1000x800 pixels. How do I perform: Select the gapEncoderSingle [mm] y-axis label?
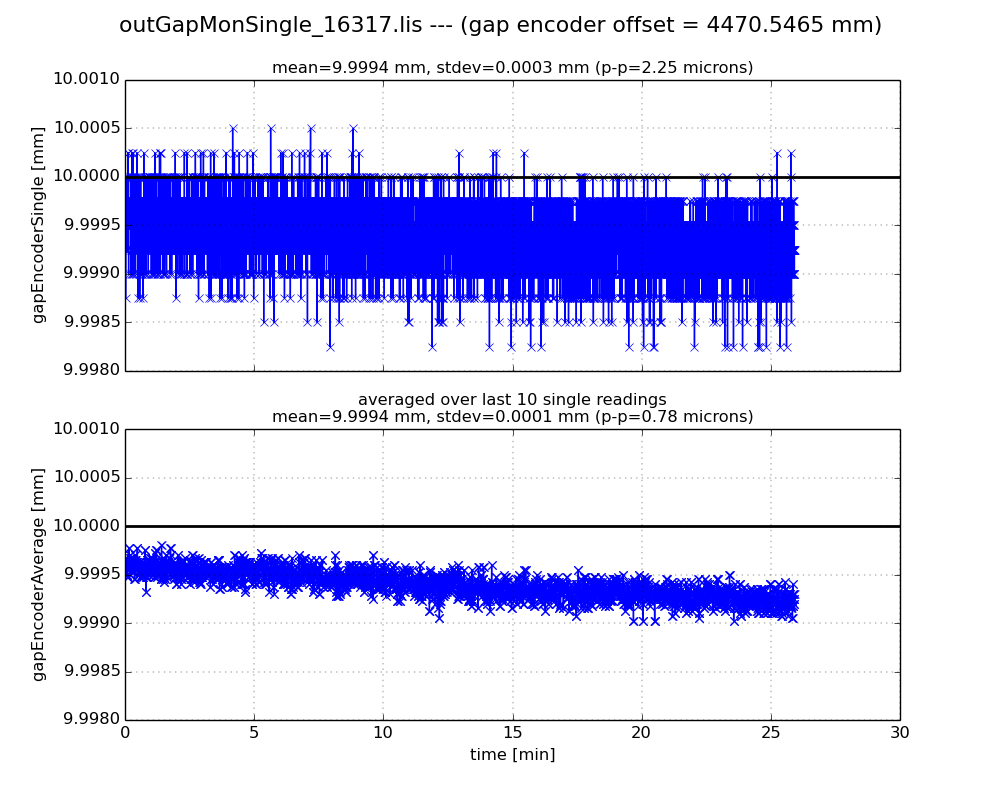pyautogui.click(x=39, y=225)
